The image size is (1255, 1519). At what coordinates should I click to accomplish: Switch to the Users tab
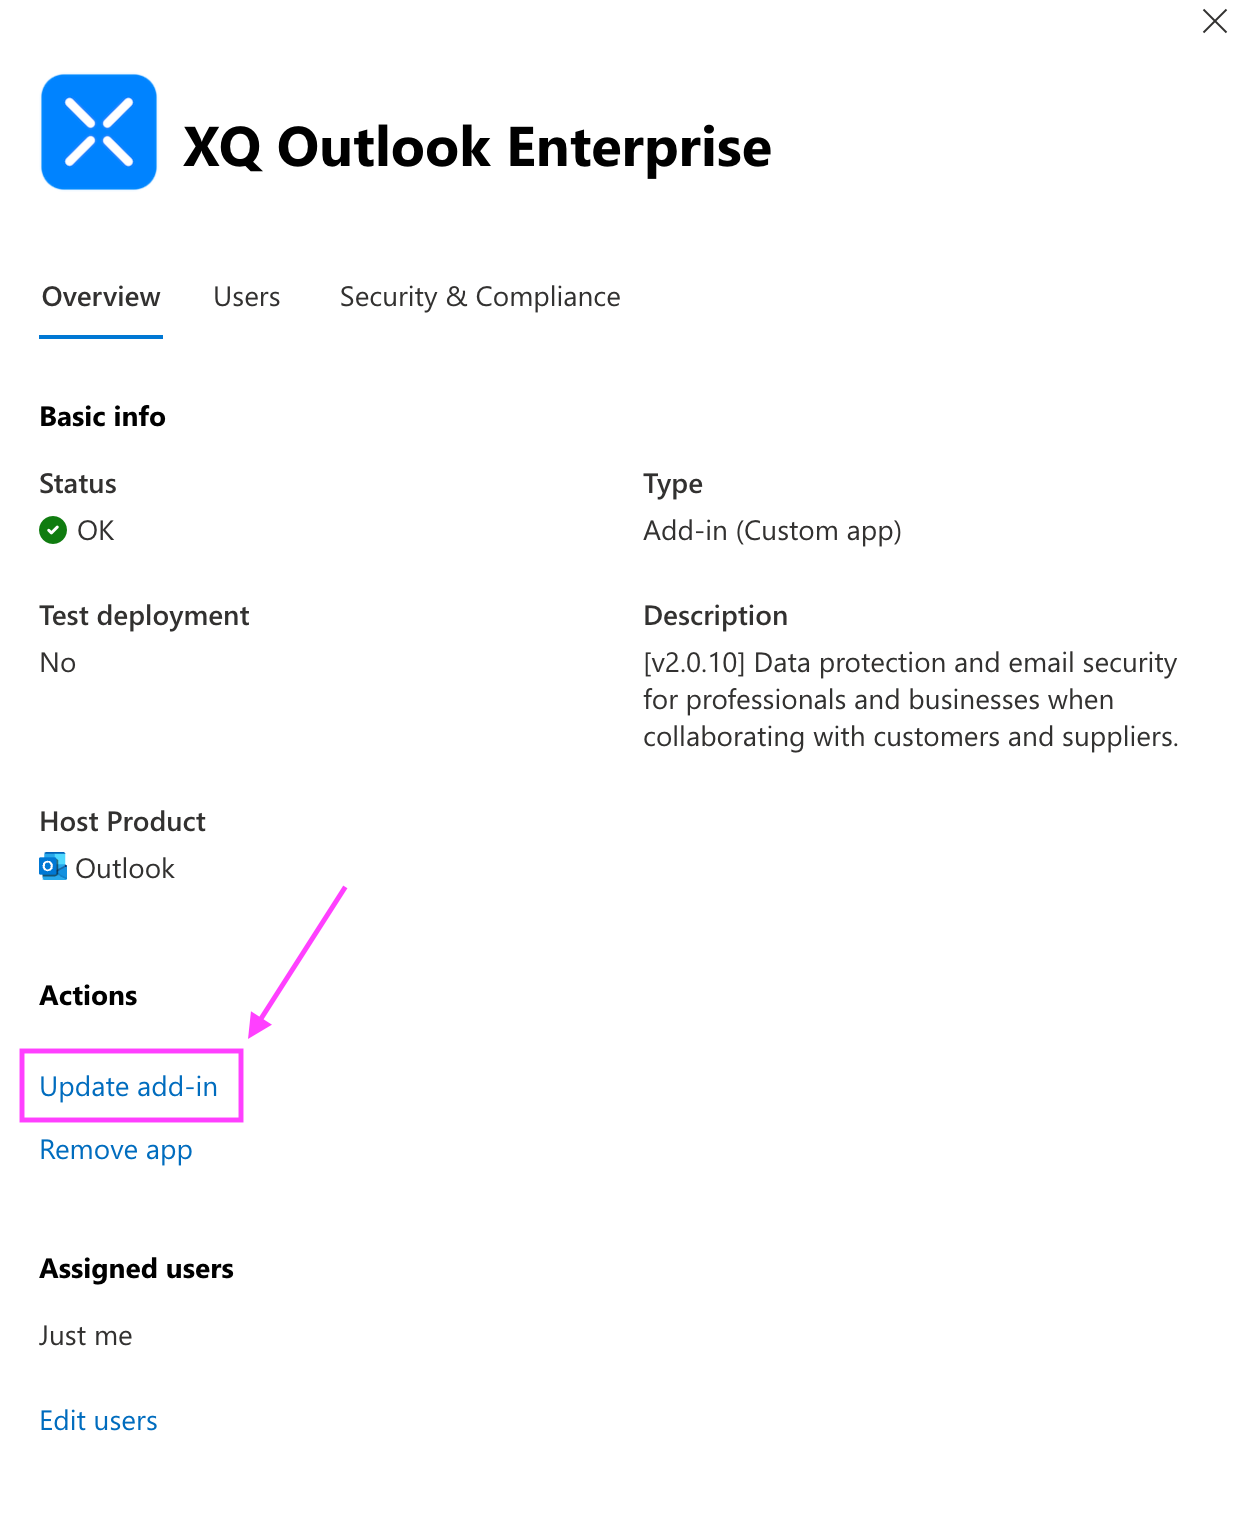247,297
